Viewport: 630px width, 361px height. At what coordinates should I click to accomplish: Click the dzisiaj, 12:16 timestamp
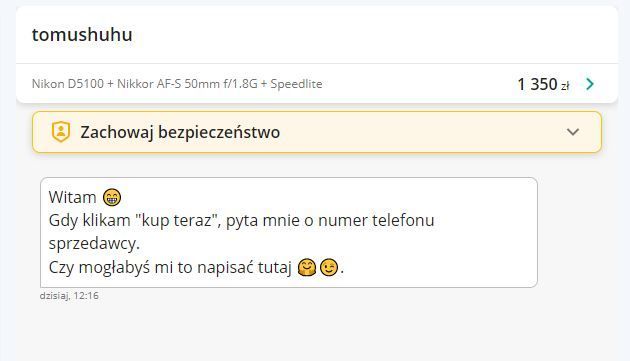click(x=69, y=295)
